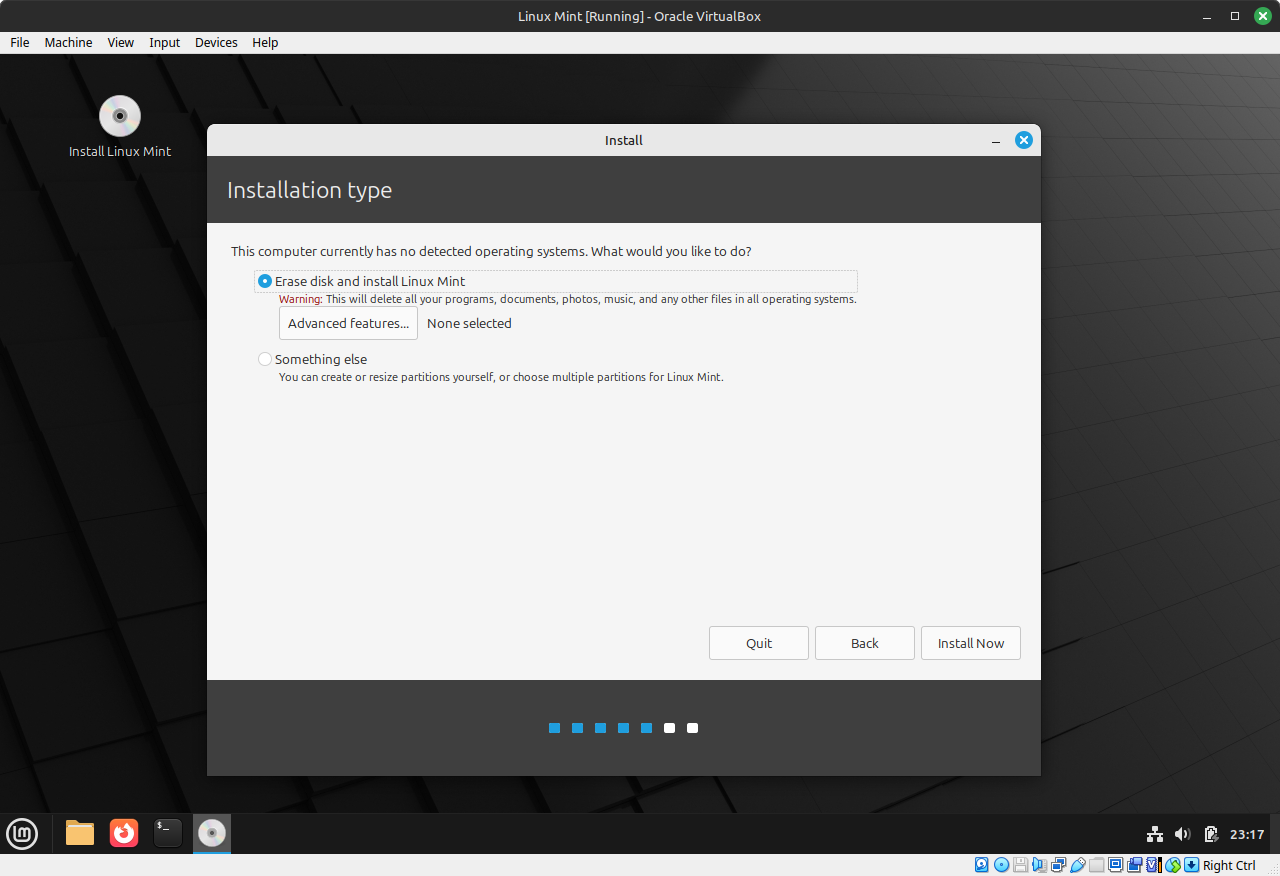1280x876 pixels.
Task: Open the VirtualBox File menu
Action: click(20, 42)
